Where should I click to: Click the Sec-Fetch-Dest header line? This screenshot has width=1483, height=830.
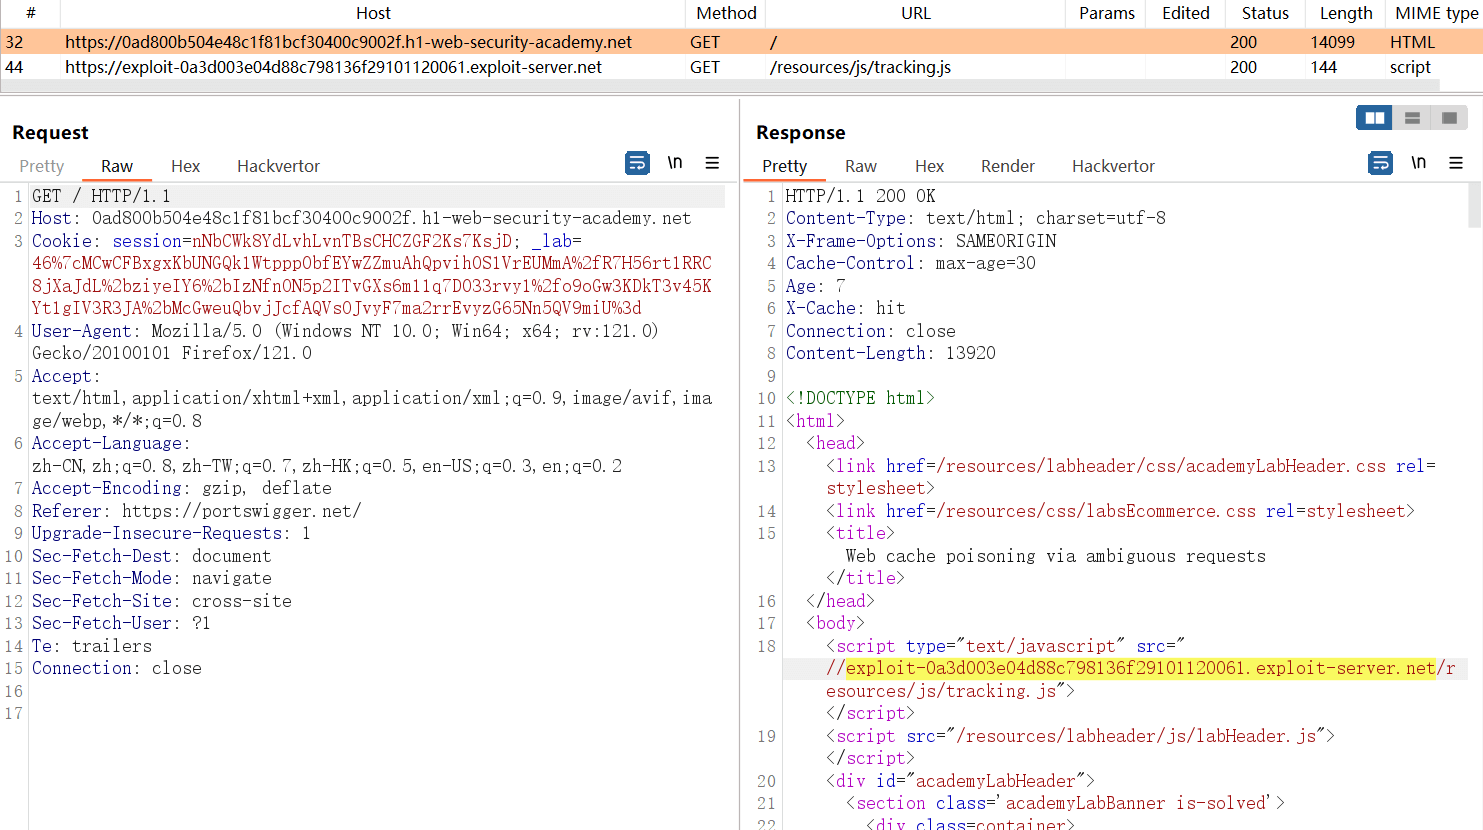point(151,556)
